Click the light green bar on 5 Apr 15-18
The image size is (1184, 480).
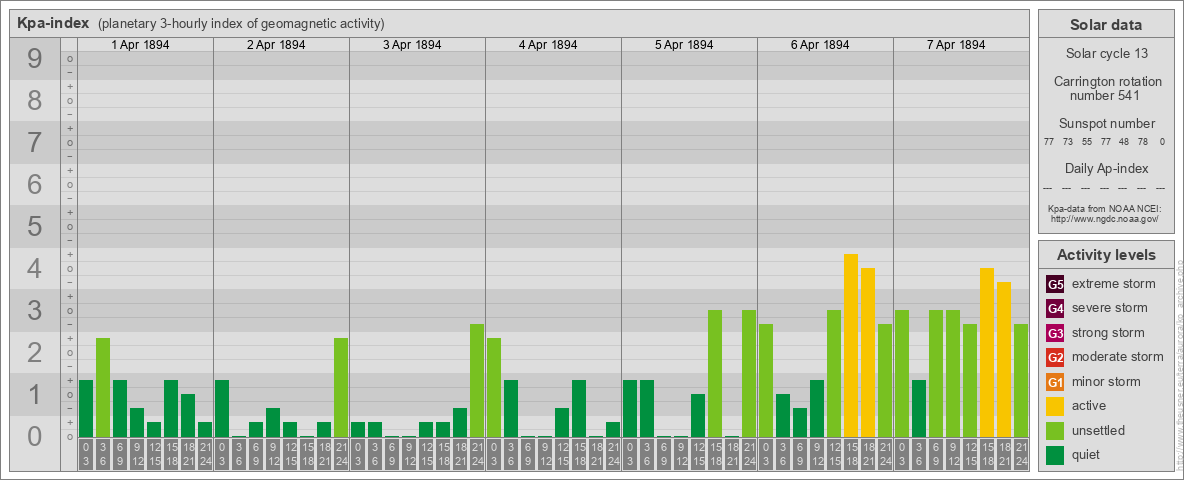pos(715,374)
